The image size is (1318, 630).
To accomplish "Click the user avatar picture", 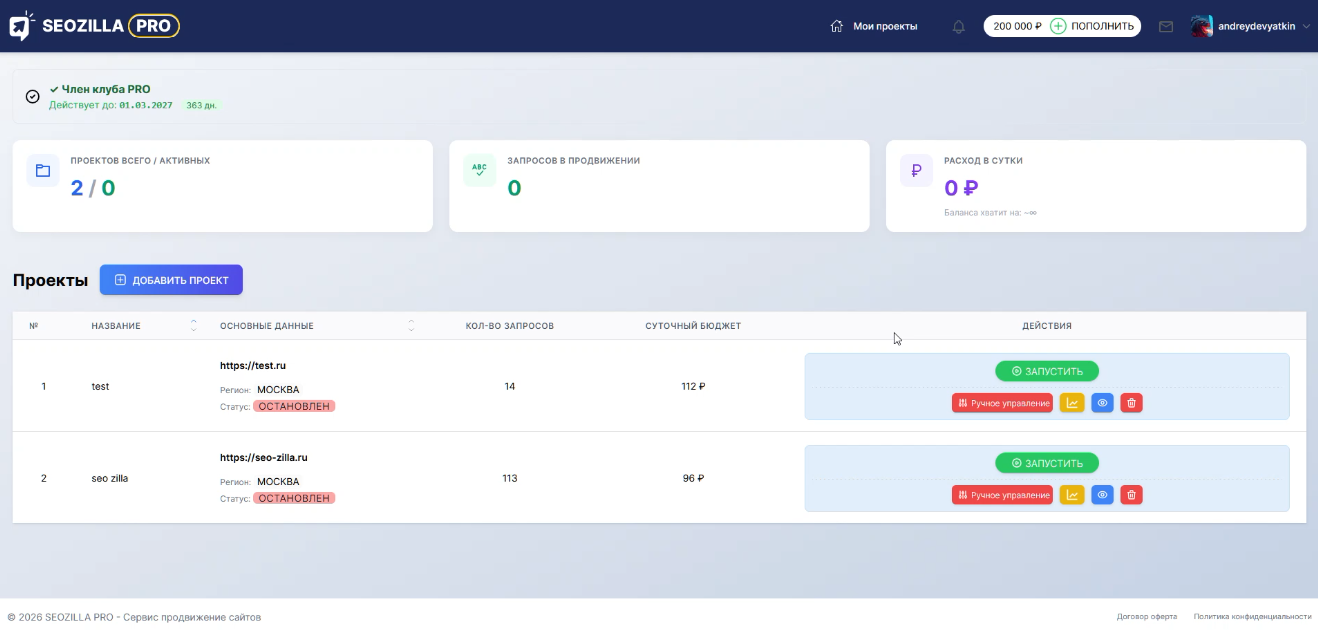I will tap(1202, 27).
